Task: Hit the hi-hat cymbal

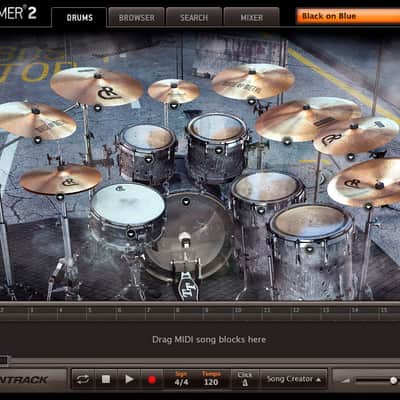Action: tap(61, 179)
